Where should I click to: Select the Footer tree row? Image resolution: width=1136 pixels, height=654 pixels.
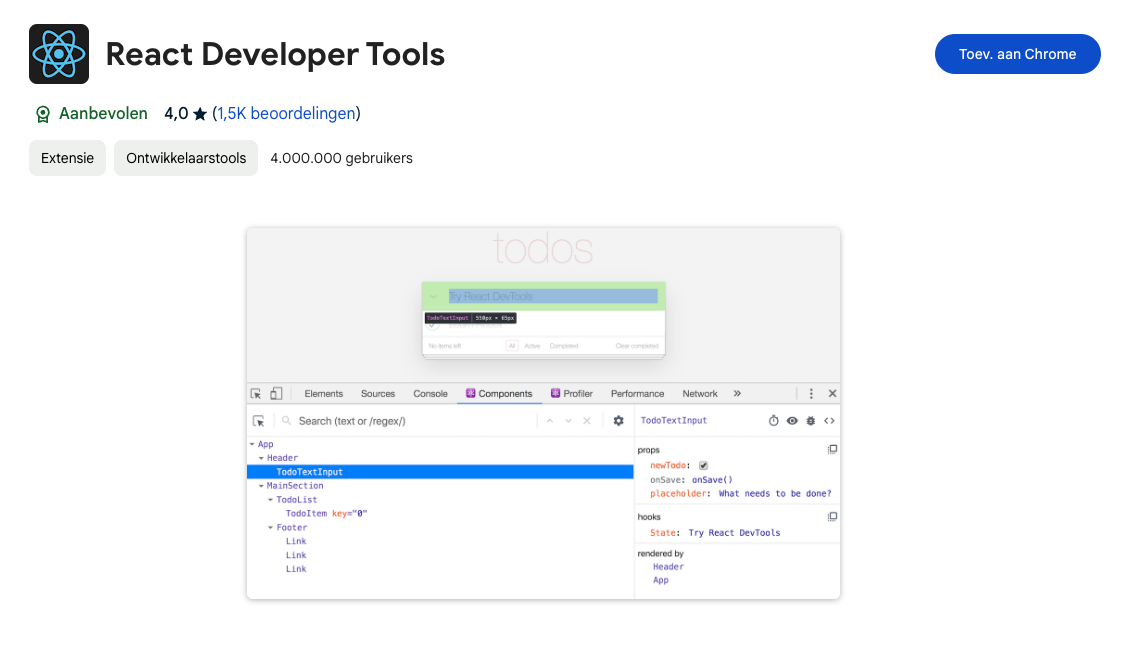tap(440, 528)
